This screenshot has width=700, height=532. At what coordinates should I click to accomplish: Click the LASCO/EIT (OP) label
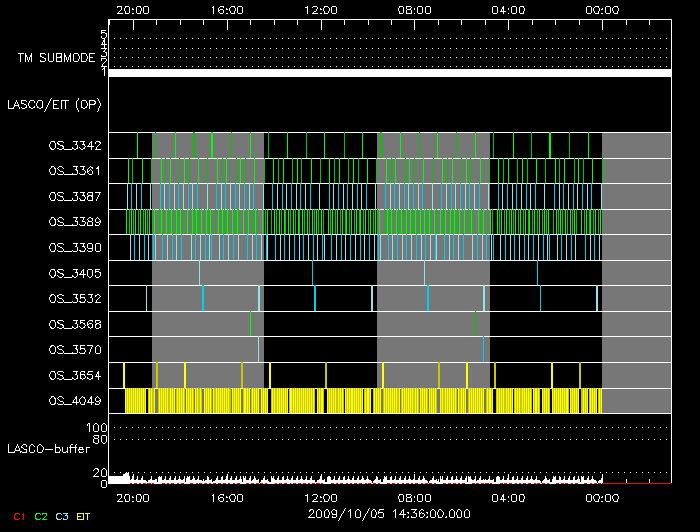pos(51,104)
